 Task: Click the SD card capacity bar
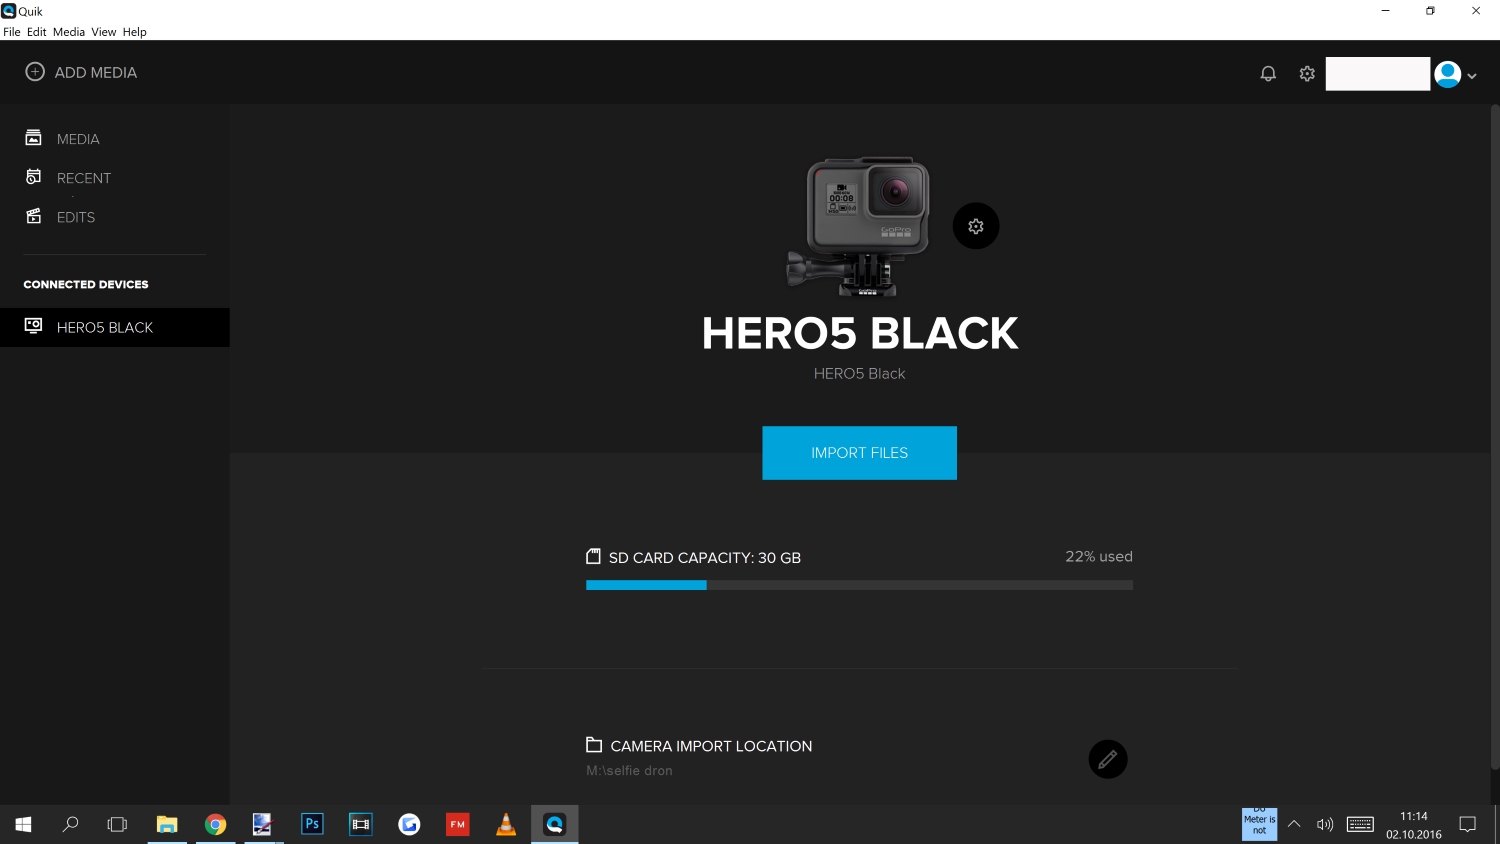coord(859,585)
